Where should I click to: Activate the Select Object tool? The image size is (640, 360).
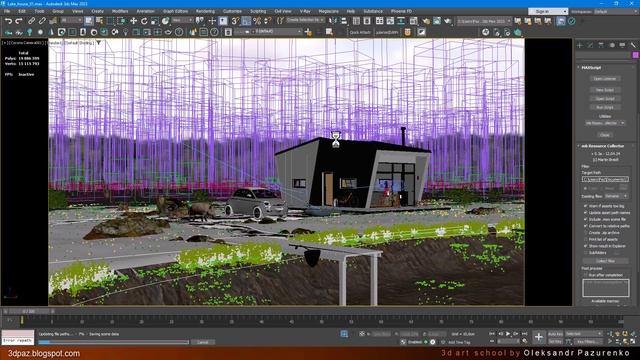pos(89,21)
